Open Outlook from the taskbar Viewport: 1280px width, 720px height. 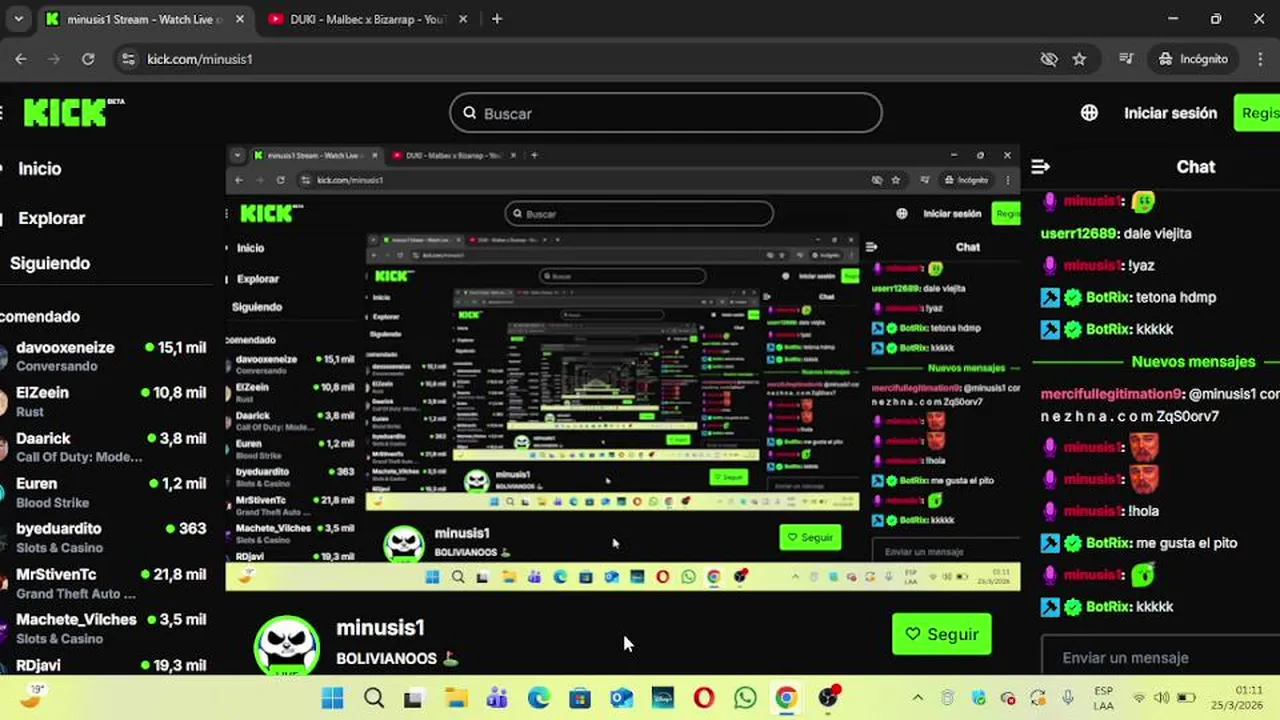[621, 698]
